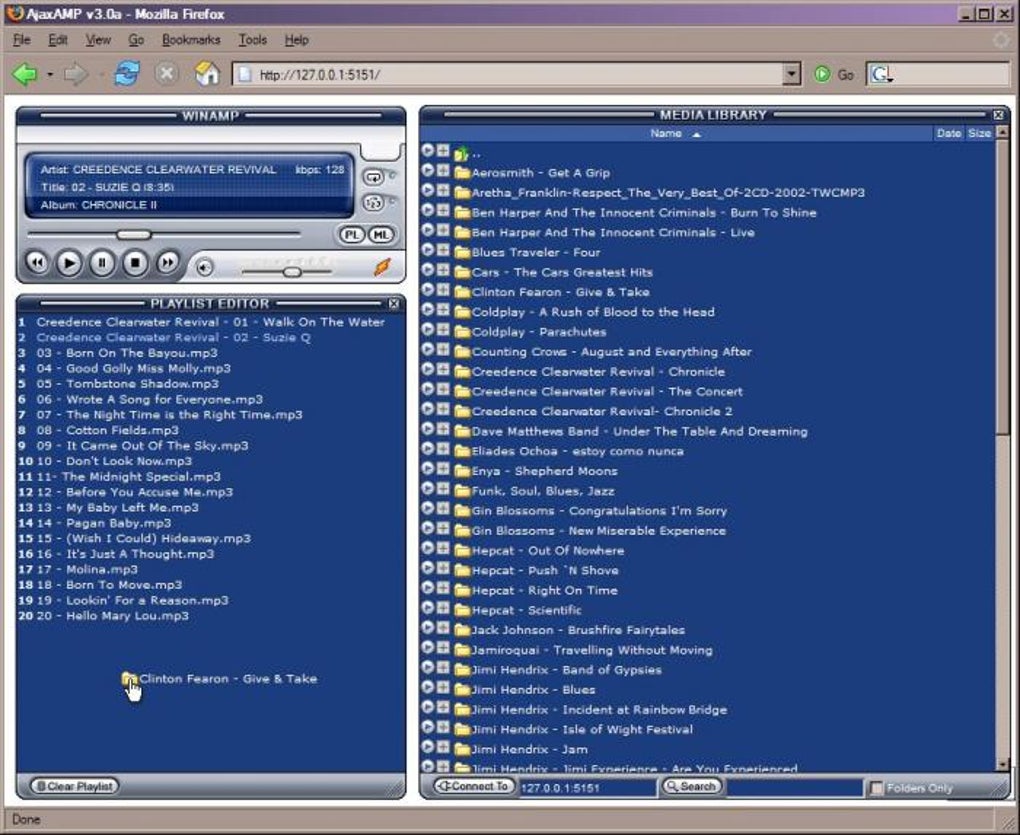Click the green Go button
The width and height of the screenshot is (1020, 835).
click(x=833, y=75)
